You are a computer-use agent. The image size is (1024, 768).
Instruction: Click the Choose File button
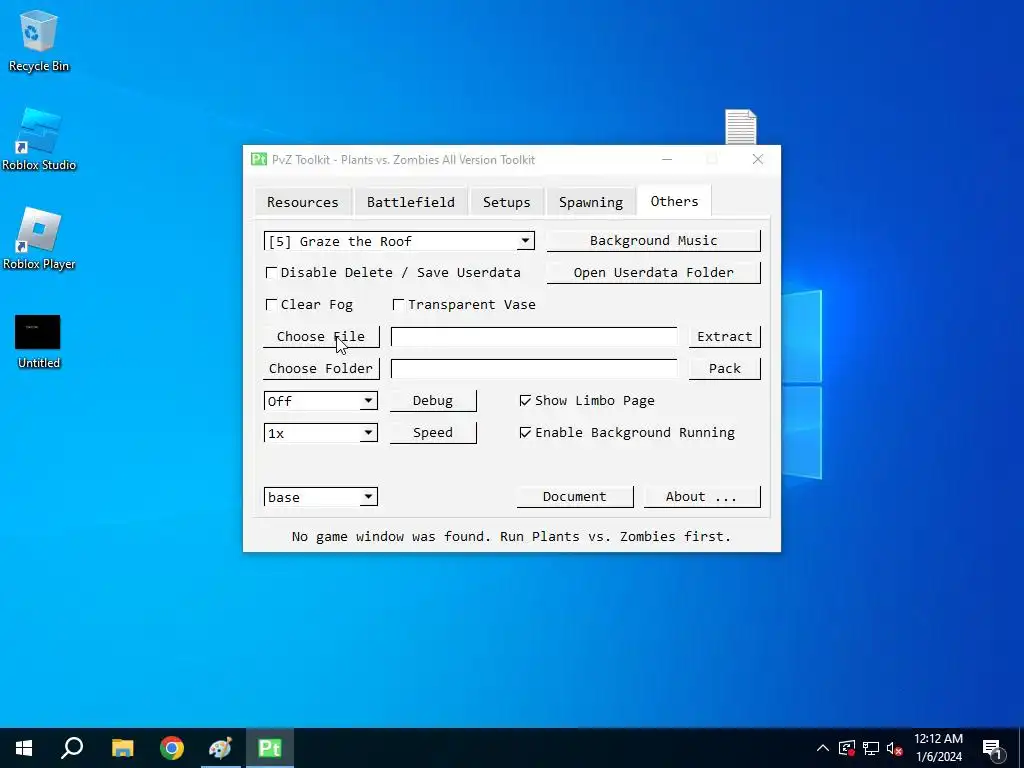coord(321,336)
